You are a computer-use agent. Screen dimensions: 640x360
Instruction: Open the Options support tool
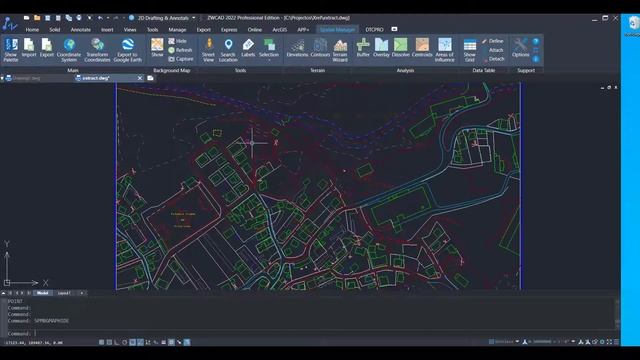click(x=520, y=48)
